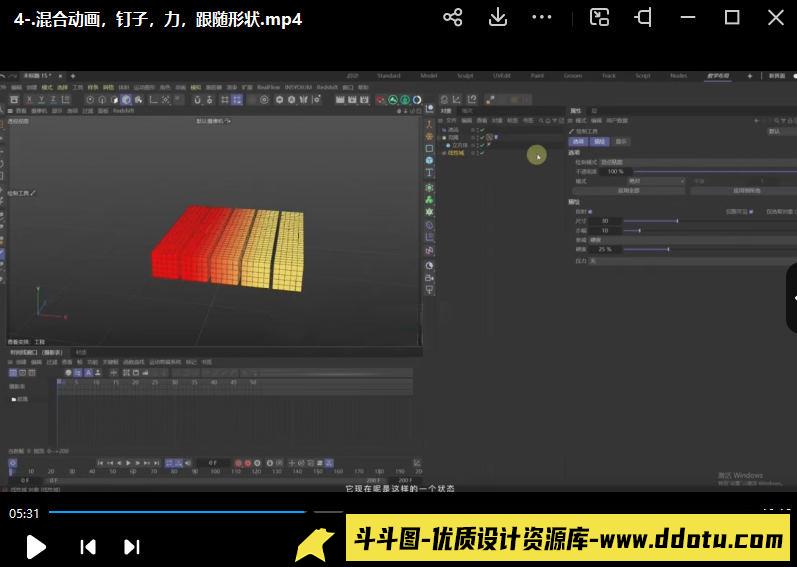Click the highlighted blue sphere toolbar icon
This screenshot has height=567, width=797.
coord(126,100)
